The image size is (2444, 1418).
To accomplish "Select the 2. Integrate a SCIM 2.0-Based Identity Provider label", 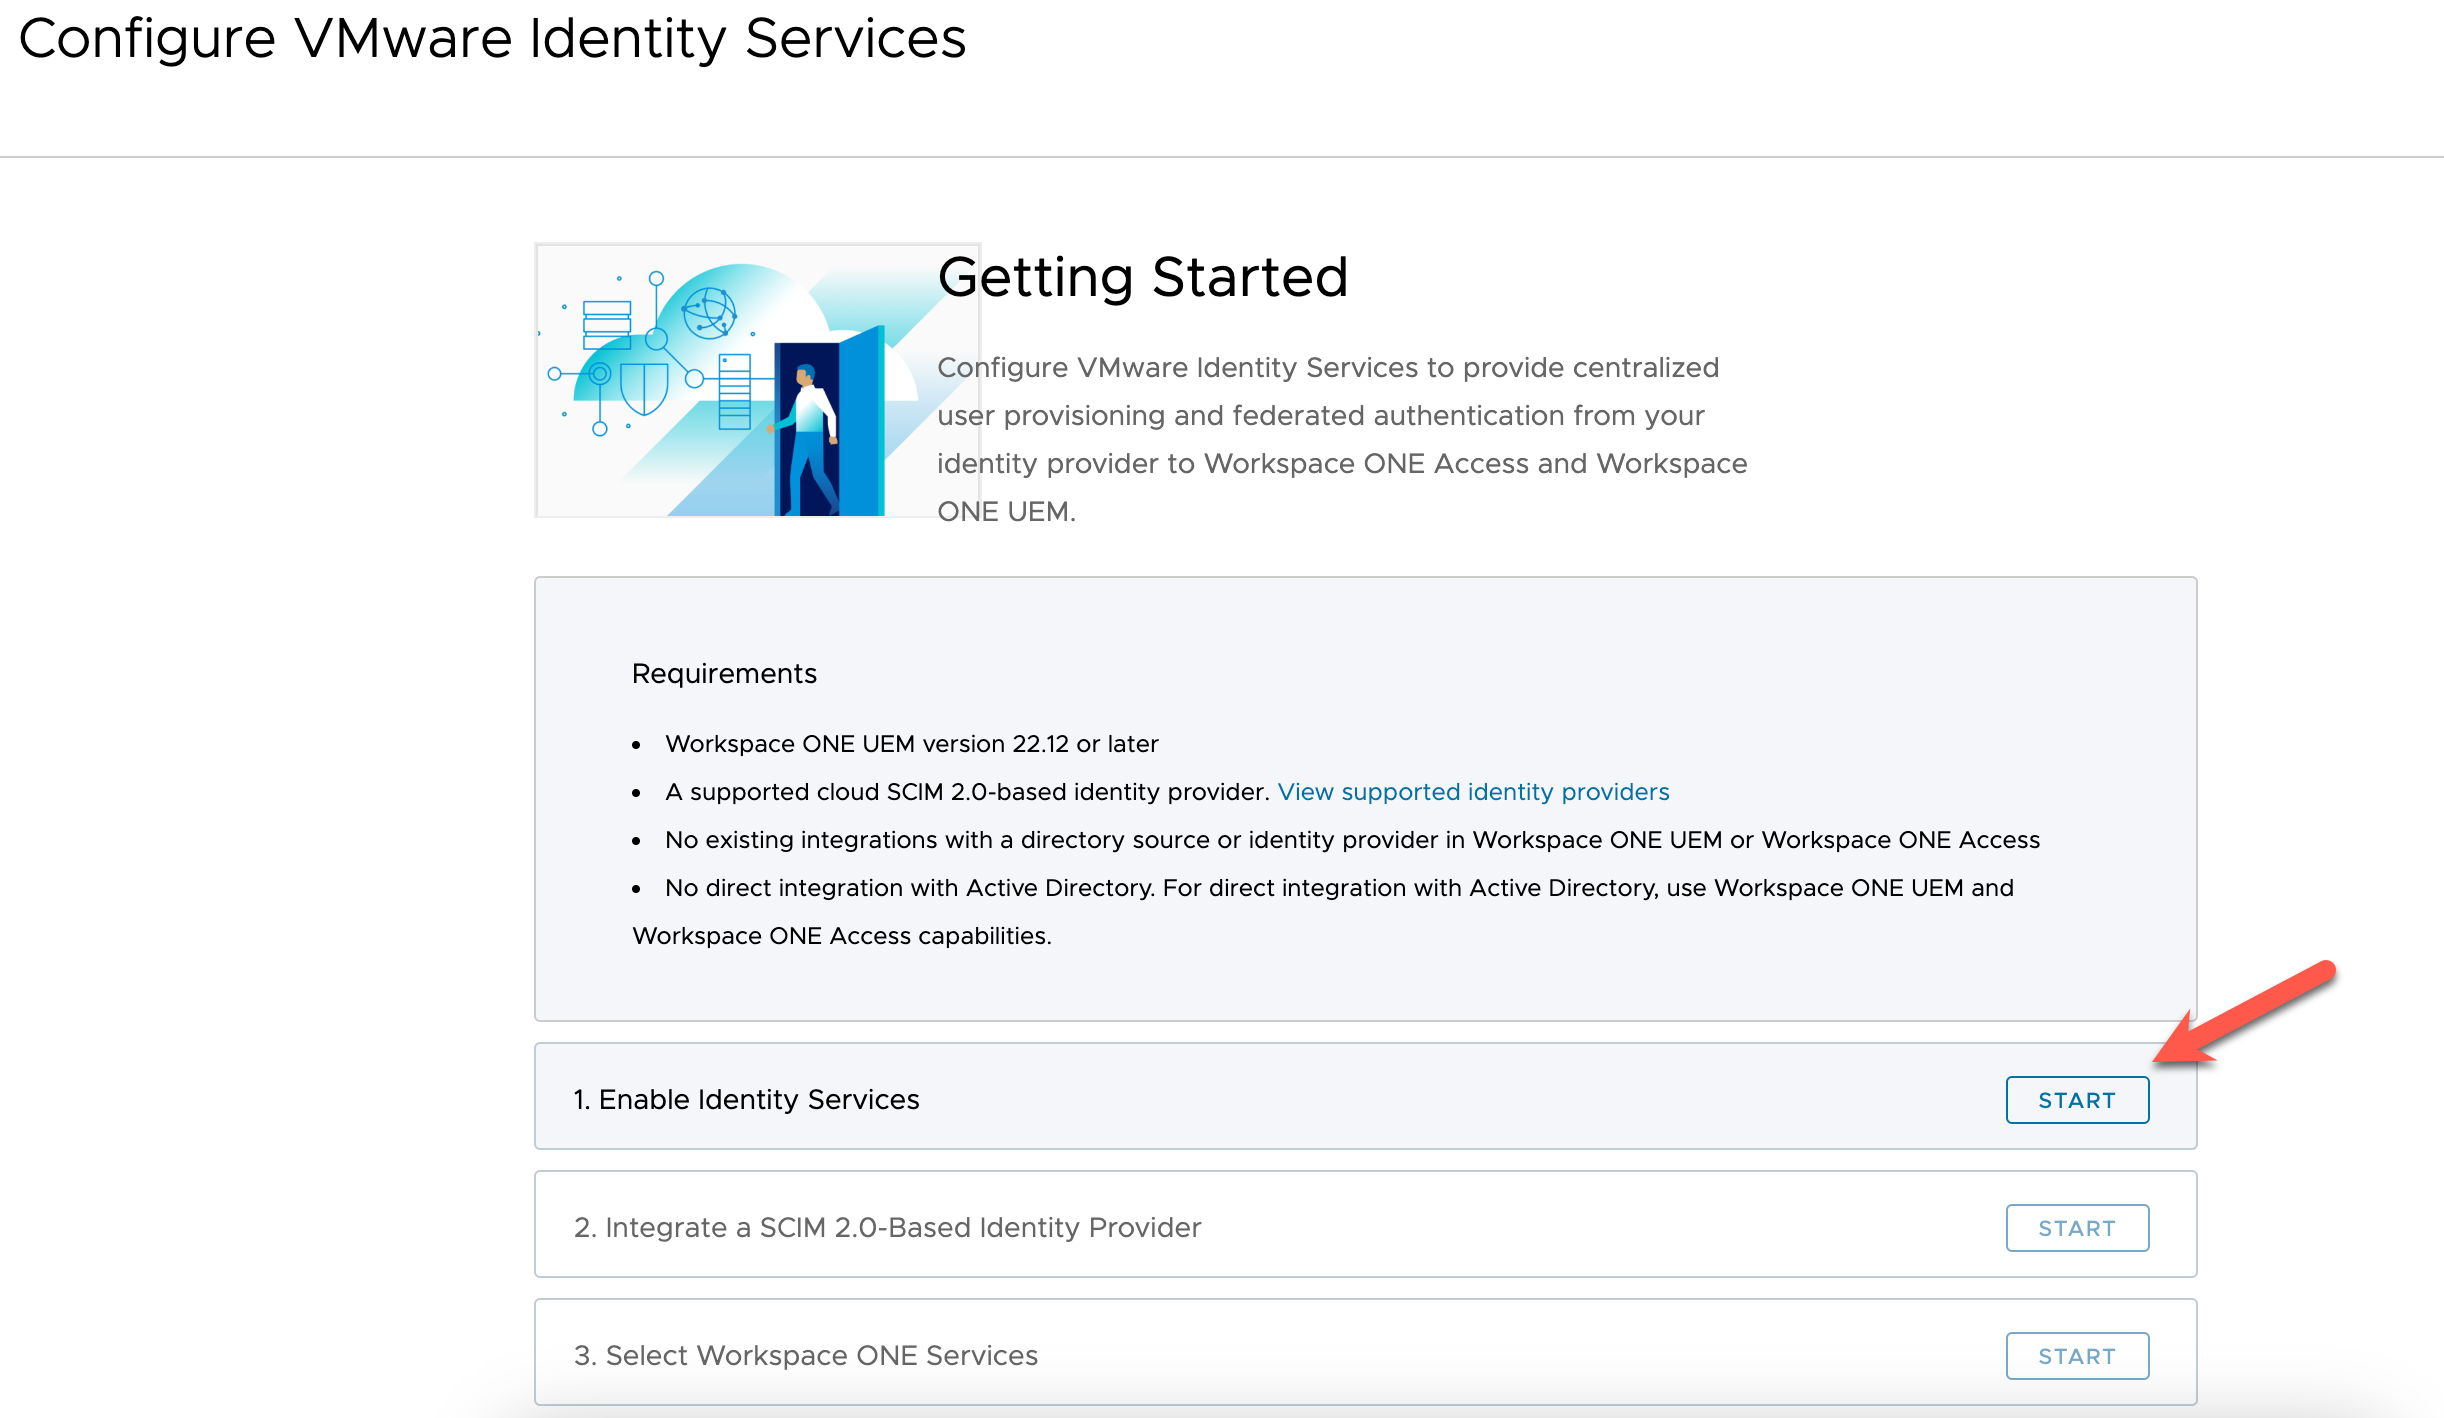I will point(887,1228).
